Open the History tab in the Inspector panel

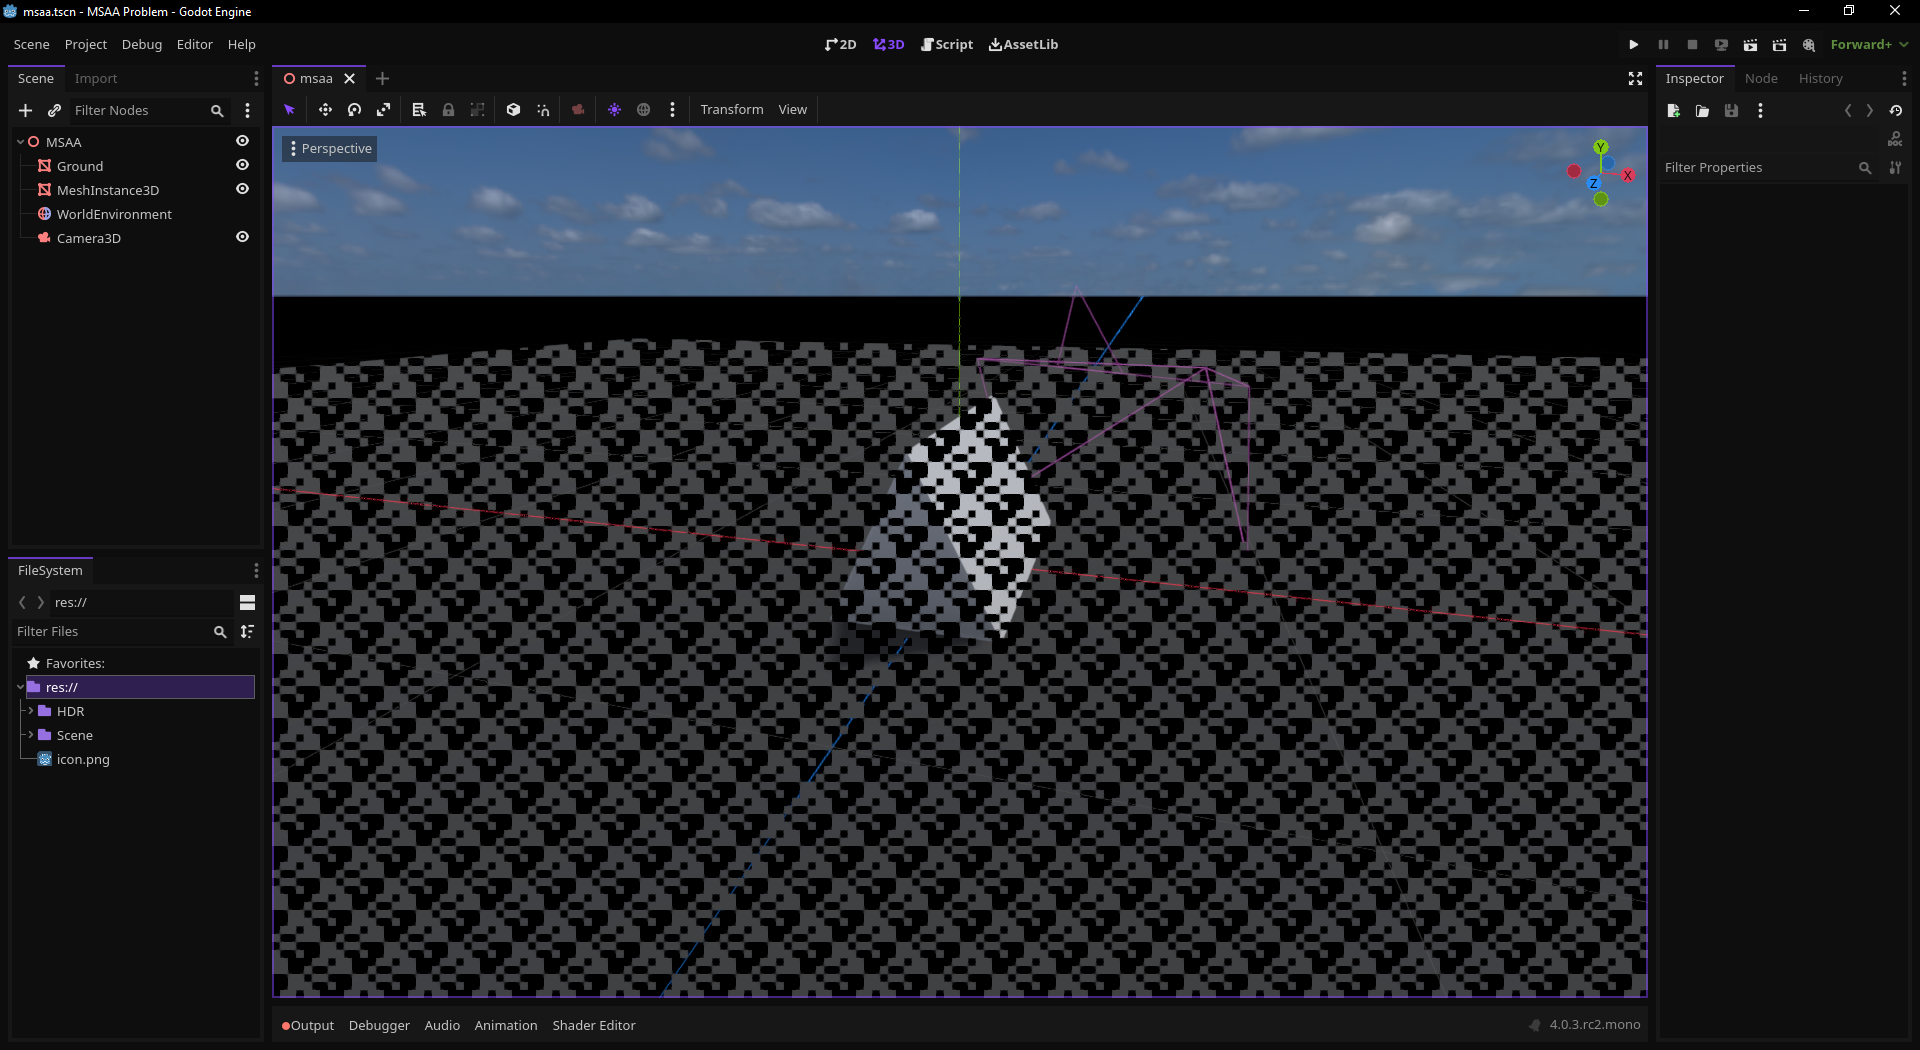[1820, 78]
